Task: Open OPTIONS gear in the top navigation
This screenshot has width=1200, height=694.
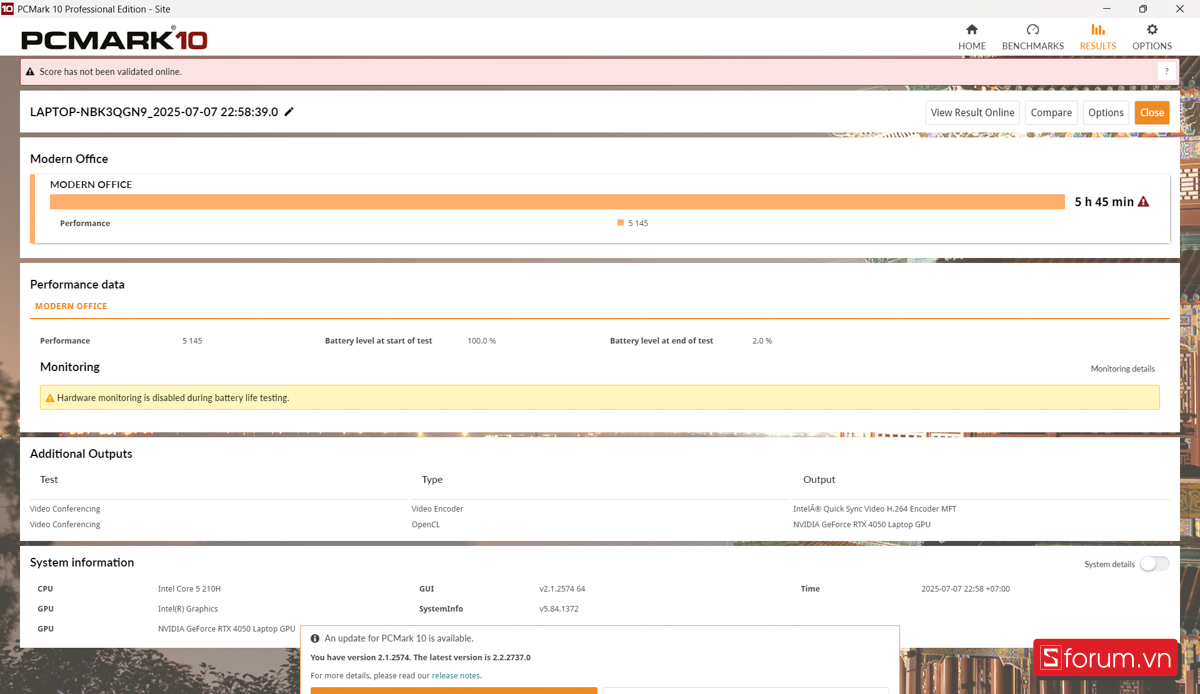Action: pos(1151,37)
